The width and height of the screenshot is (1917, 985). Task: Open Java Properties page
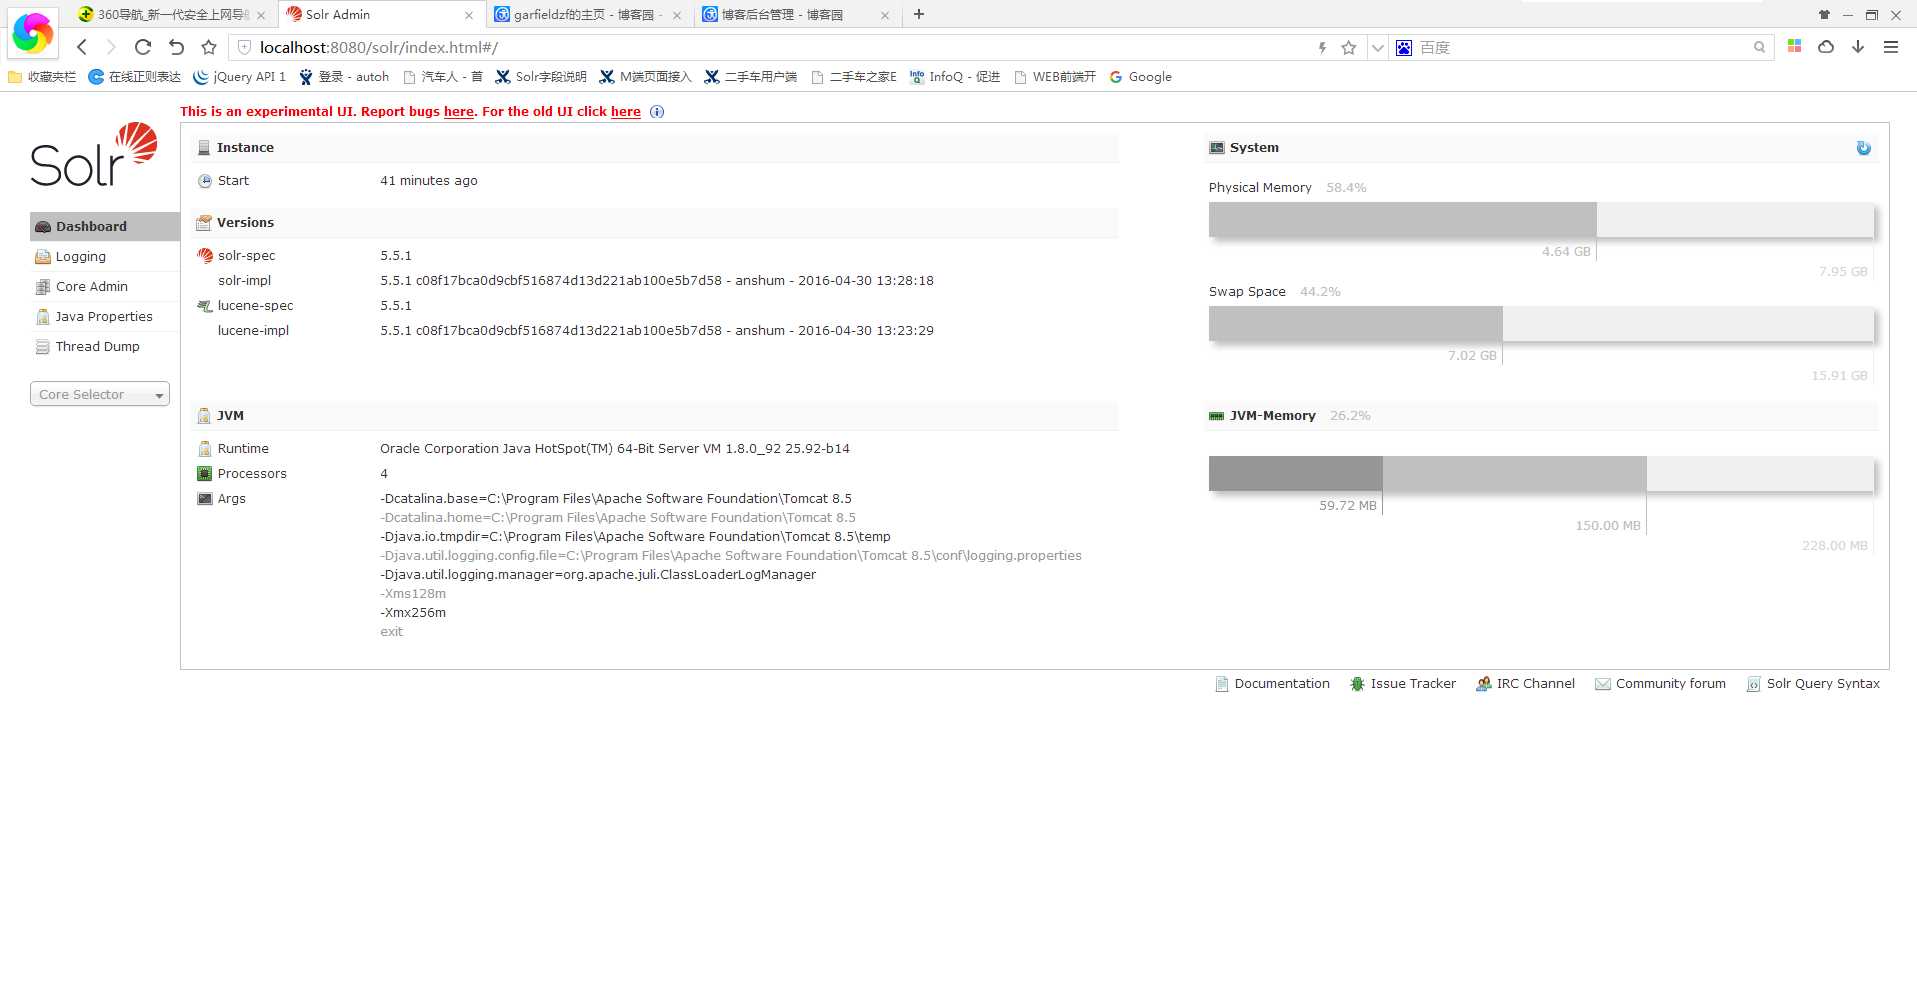click(x=104, y=317)
